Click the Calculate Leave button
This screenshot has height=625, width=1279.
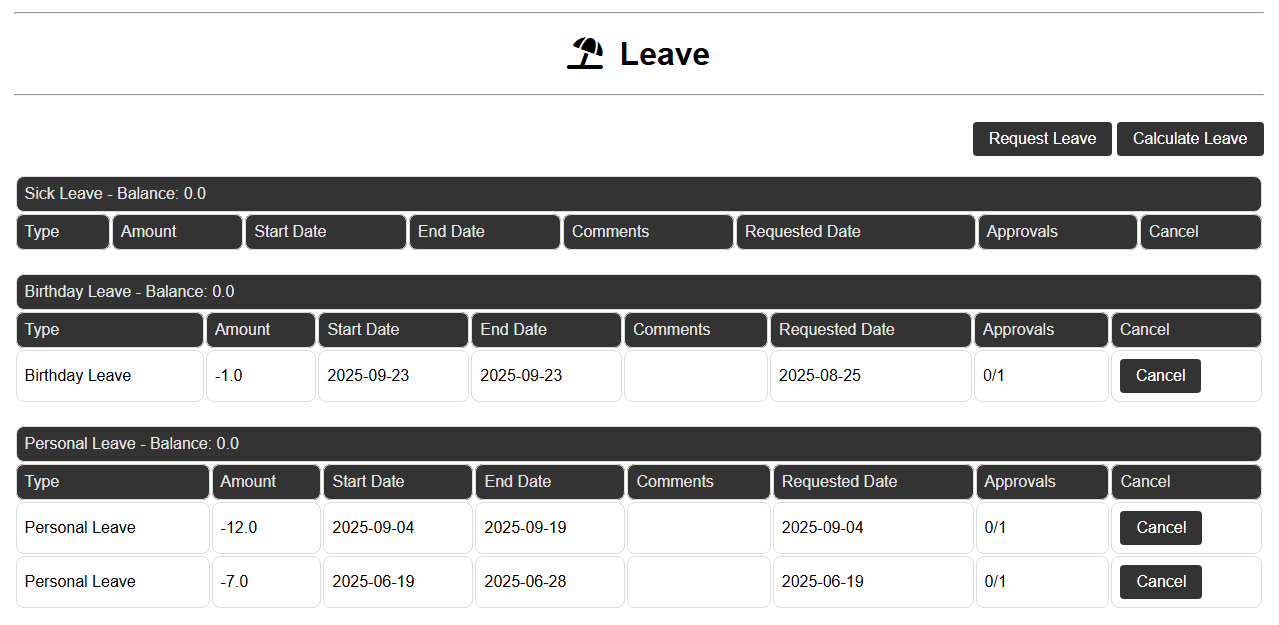pyautogui.click(x=1189, y=138)
